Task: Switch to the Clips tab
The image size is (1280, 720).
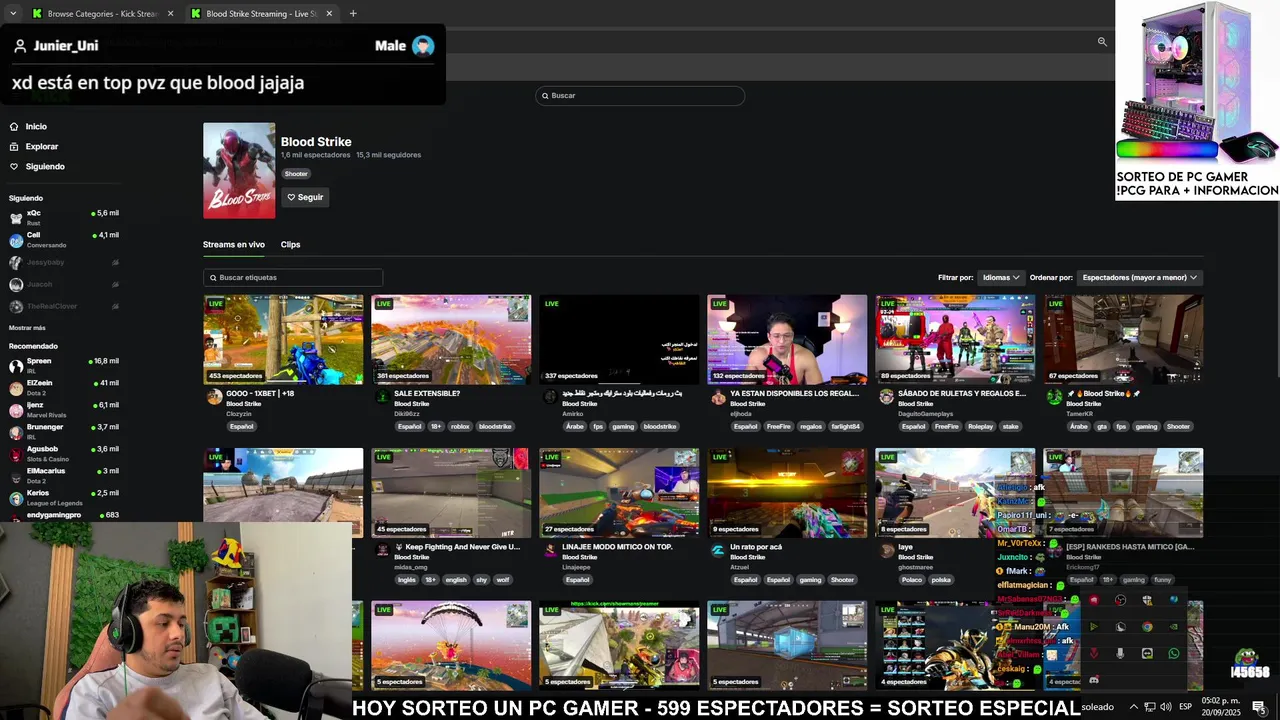Action: (290, 244)
